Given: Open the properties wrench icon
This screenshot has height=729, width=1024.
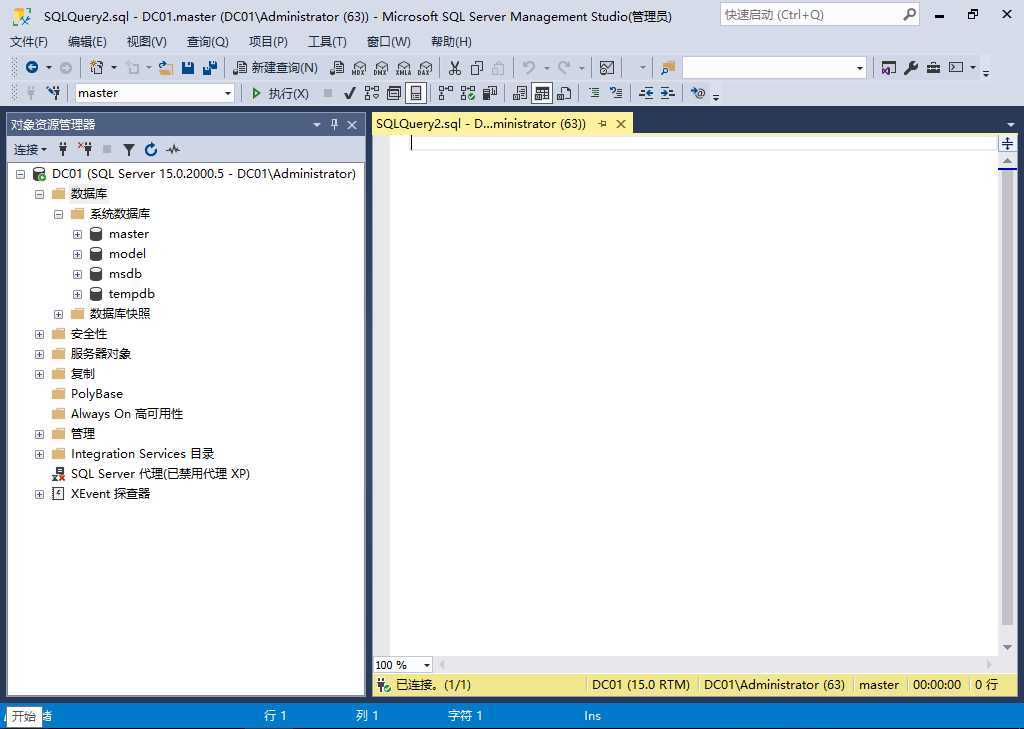Looking at the screenshot, I should (x=911, y=67).
